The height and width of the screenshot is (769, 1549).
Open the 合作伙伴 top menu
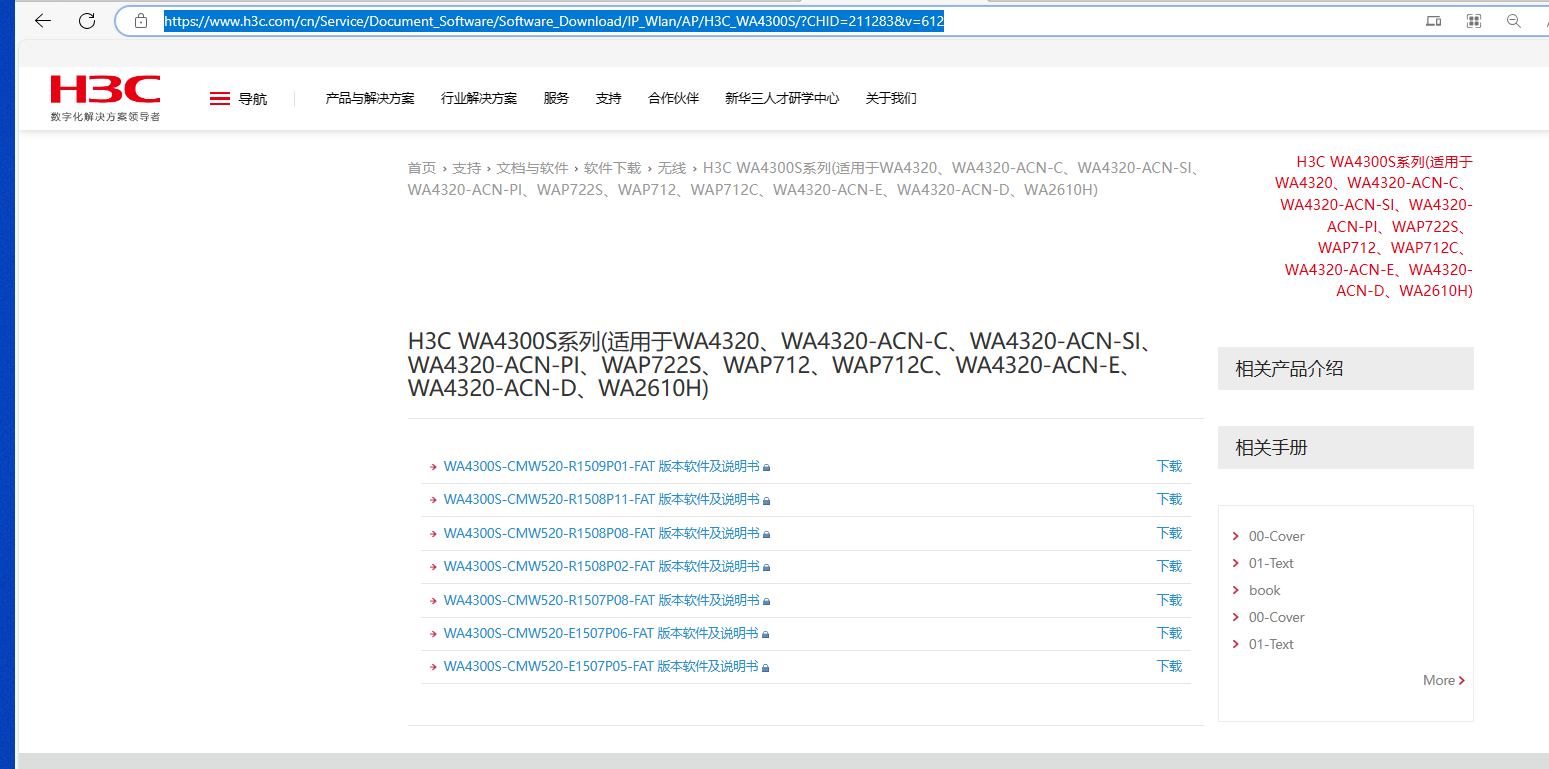[x=673, y=98]
